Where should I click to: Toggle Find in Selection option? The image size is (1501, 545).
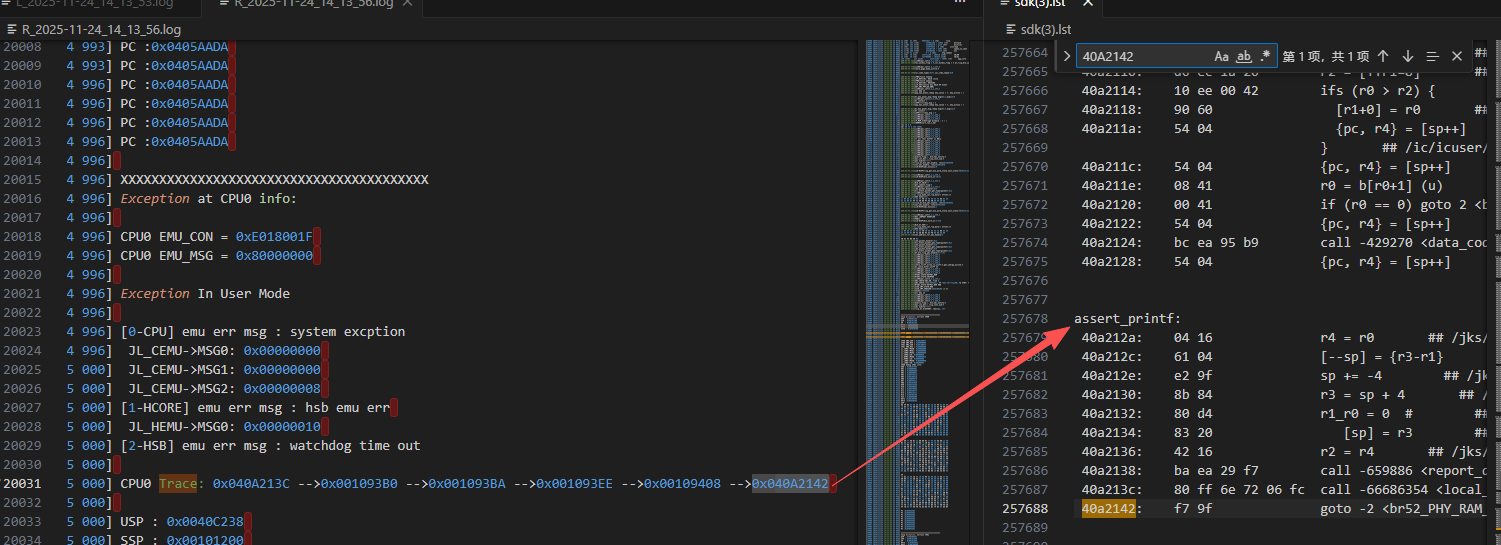coord(1432,57)
